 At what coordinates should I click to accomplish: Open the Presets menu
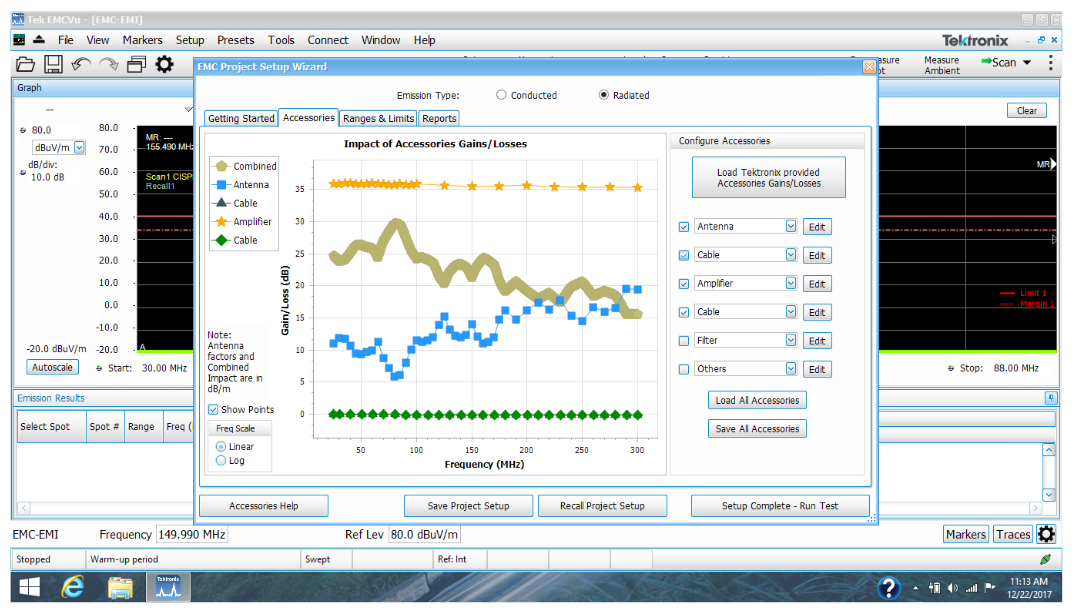235,39
